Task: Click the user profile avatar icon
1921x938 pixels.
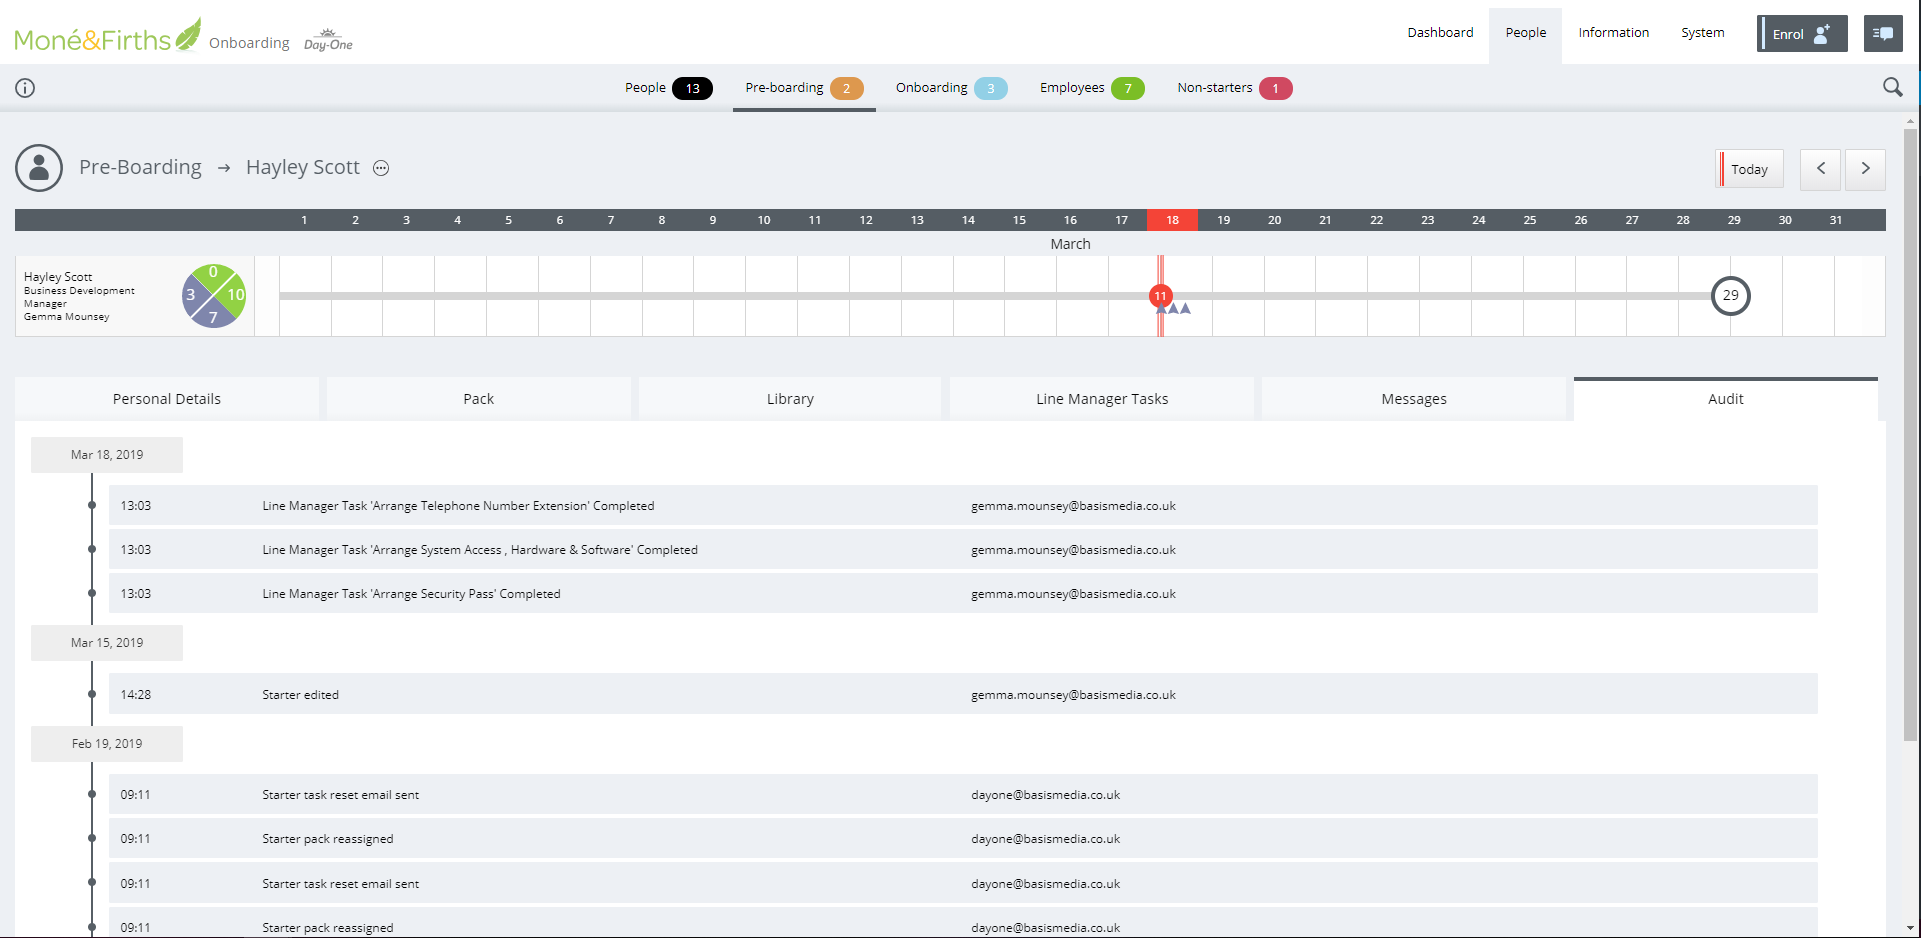Action: tap(39, 168)
